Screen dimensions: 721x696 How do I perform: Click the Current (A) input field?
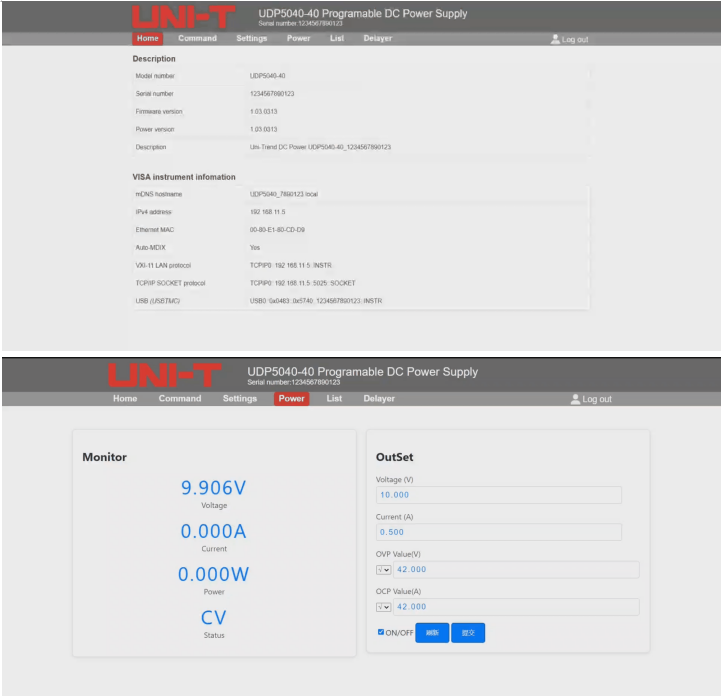498,532
